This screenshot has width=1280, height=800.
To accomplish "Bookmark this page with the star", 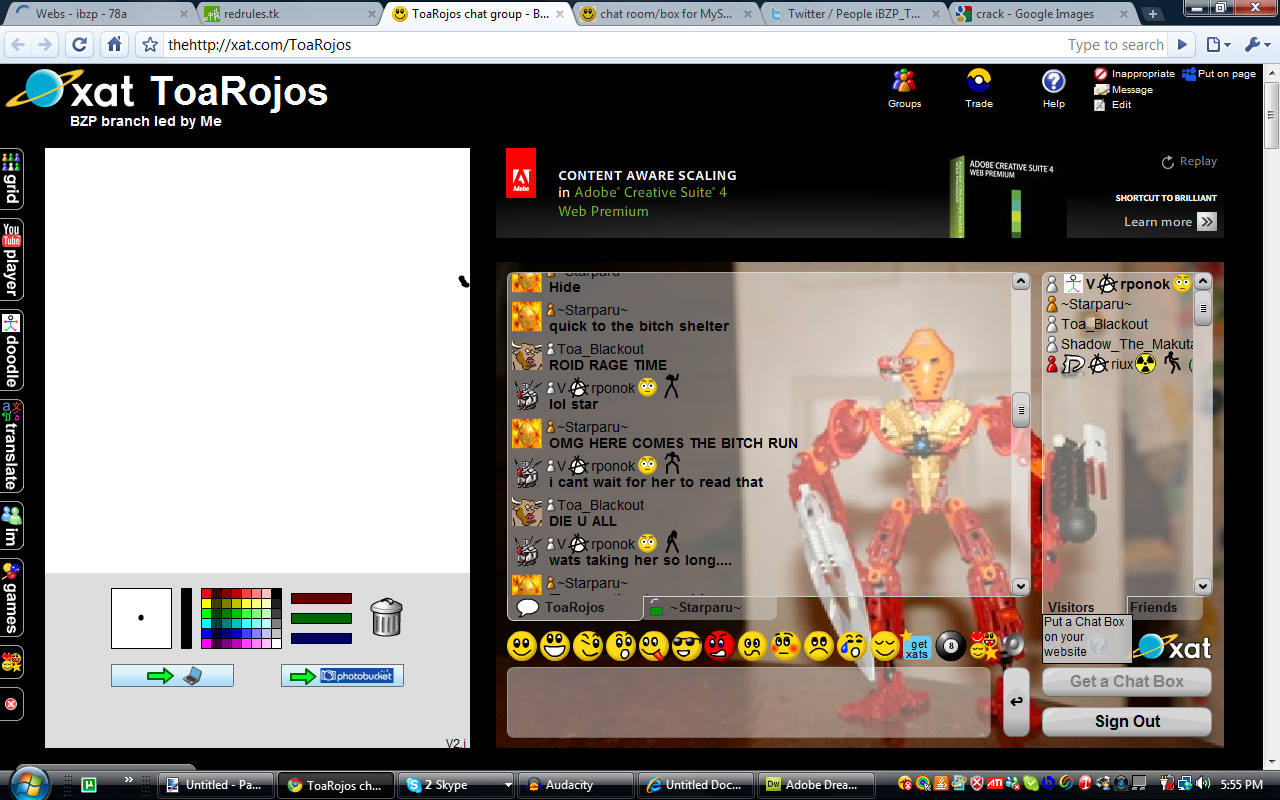I will [x=150, y=45].
